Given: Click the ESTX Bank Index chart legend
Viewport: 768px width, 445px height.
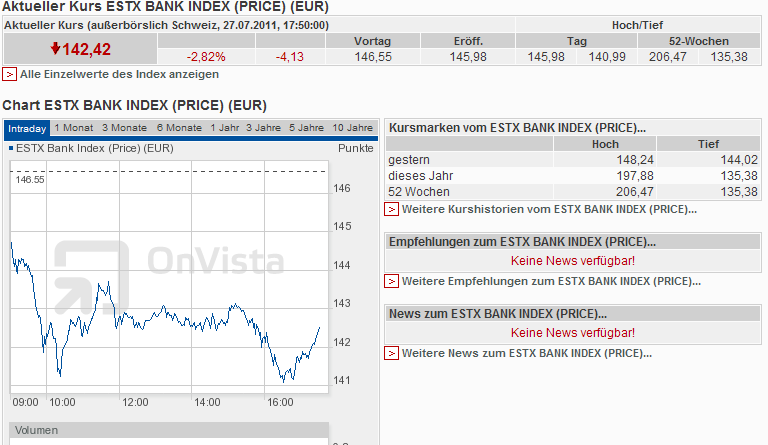Looking at the screenshot, I should click(91, 148).
